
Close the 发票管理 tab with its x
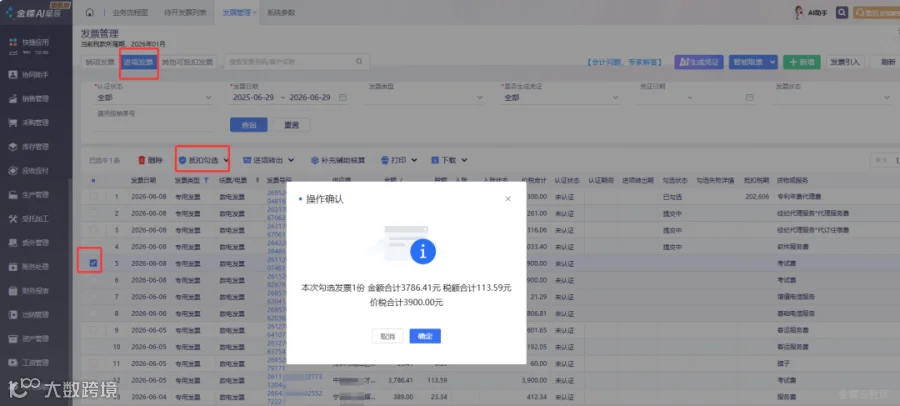click(x=254, y=13)
